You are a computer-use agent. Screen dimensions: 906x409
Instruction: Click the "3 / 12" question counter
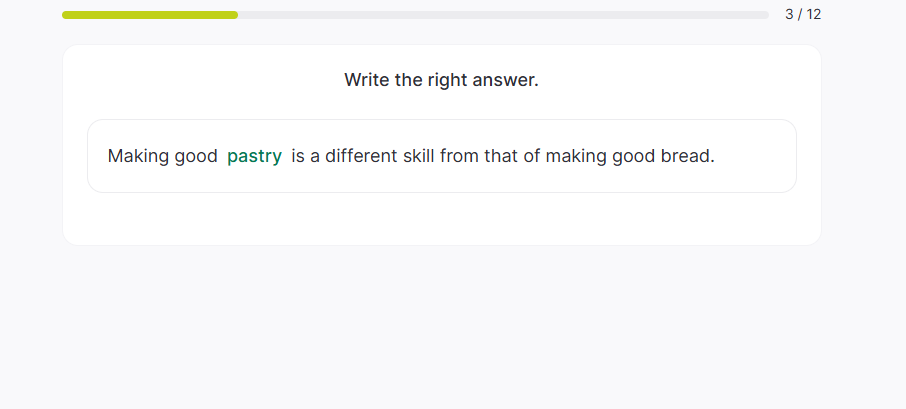pyautogui.click(x=803, y=14)
